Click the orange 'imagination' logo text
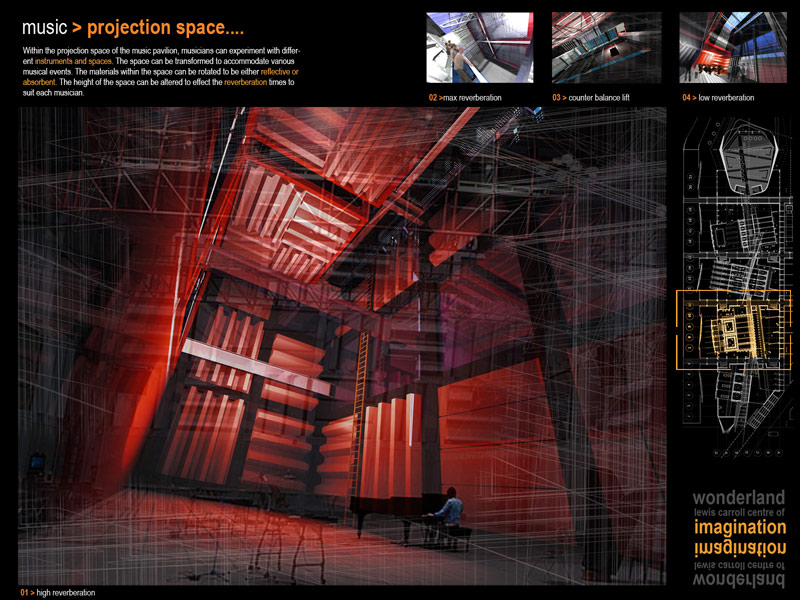800x600 pixels. [x=739, y=528]
